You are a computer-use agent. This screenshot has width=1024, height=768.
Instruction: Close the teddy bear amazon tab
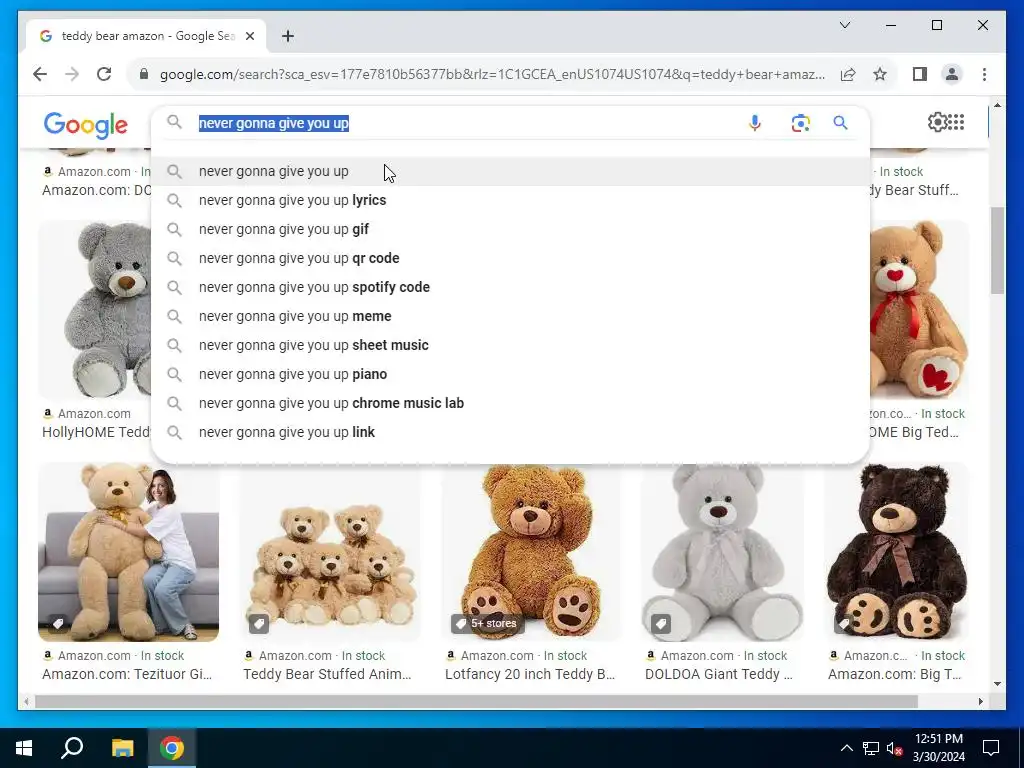(249, 36)
